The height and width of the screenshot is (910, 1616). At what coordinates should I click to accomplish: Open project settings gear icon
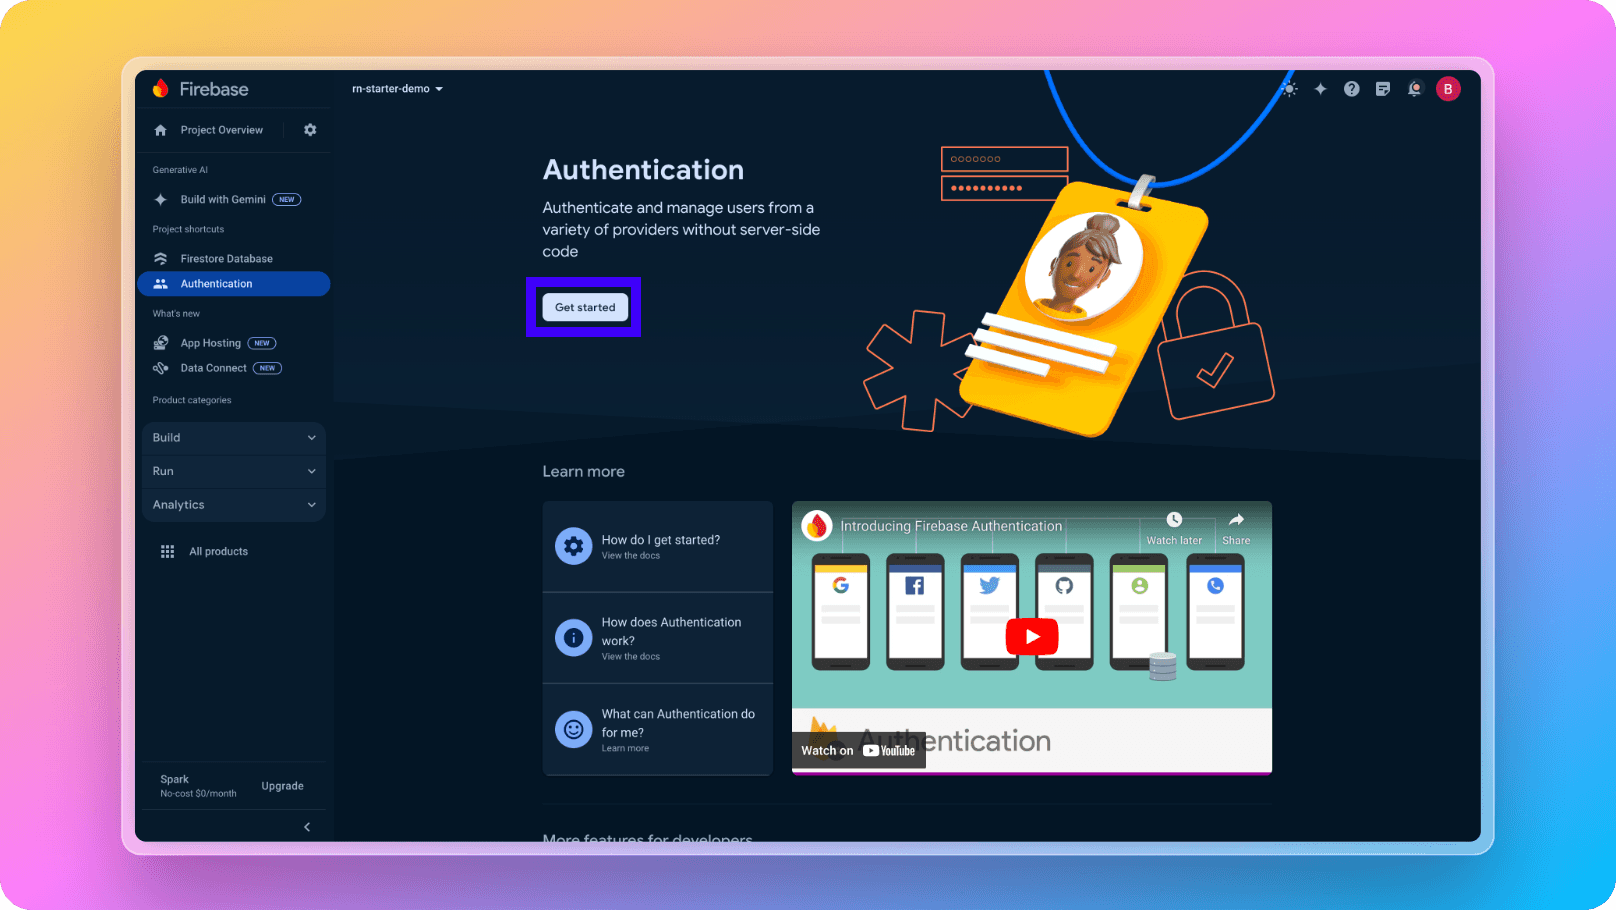click(310, 130)
